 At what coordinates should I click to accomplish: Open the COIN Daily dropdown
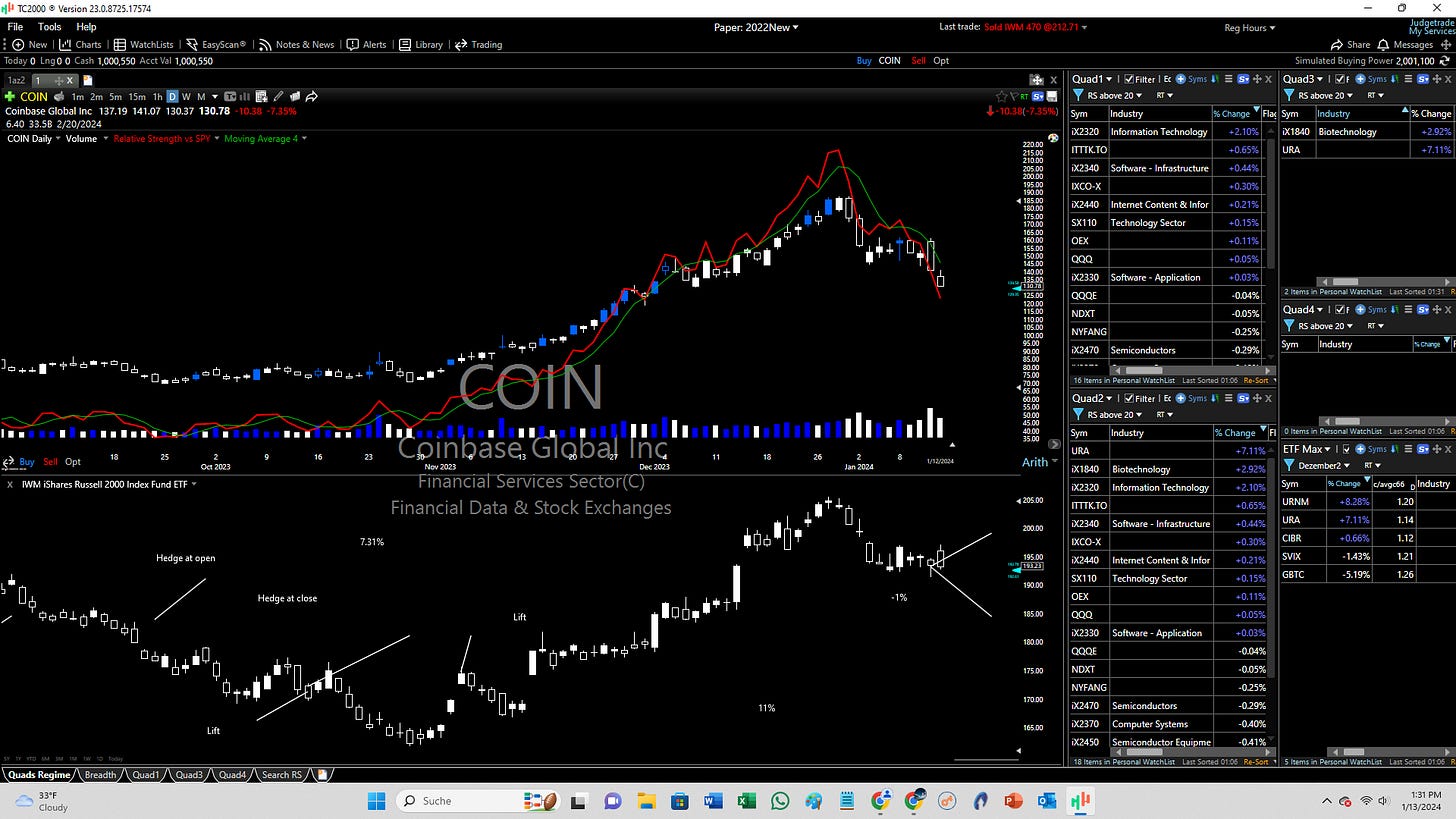32,138
